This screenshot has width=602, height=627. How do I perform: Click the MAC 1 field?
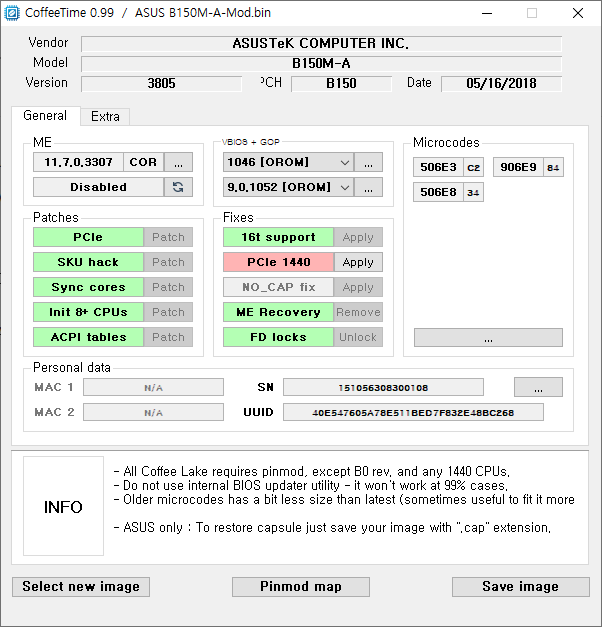click(x=153, y=387)
